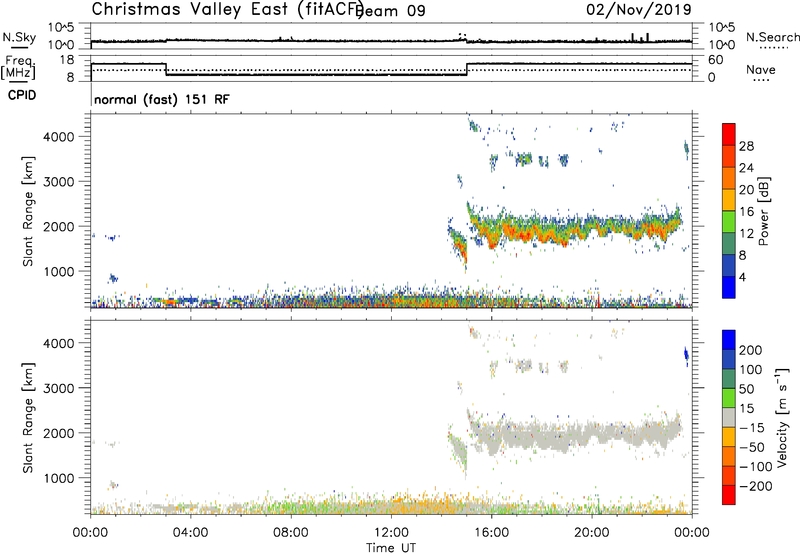Click the blue velocity patch near 3800 km

[686, 354]
